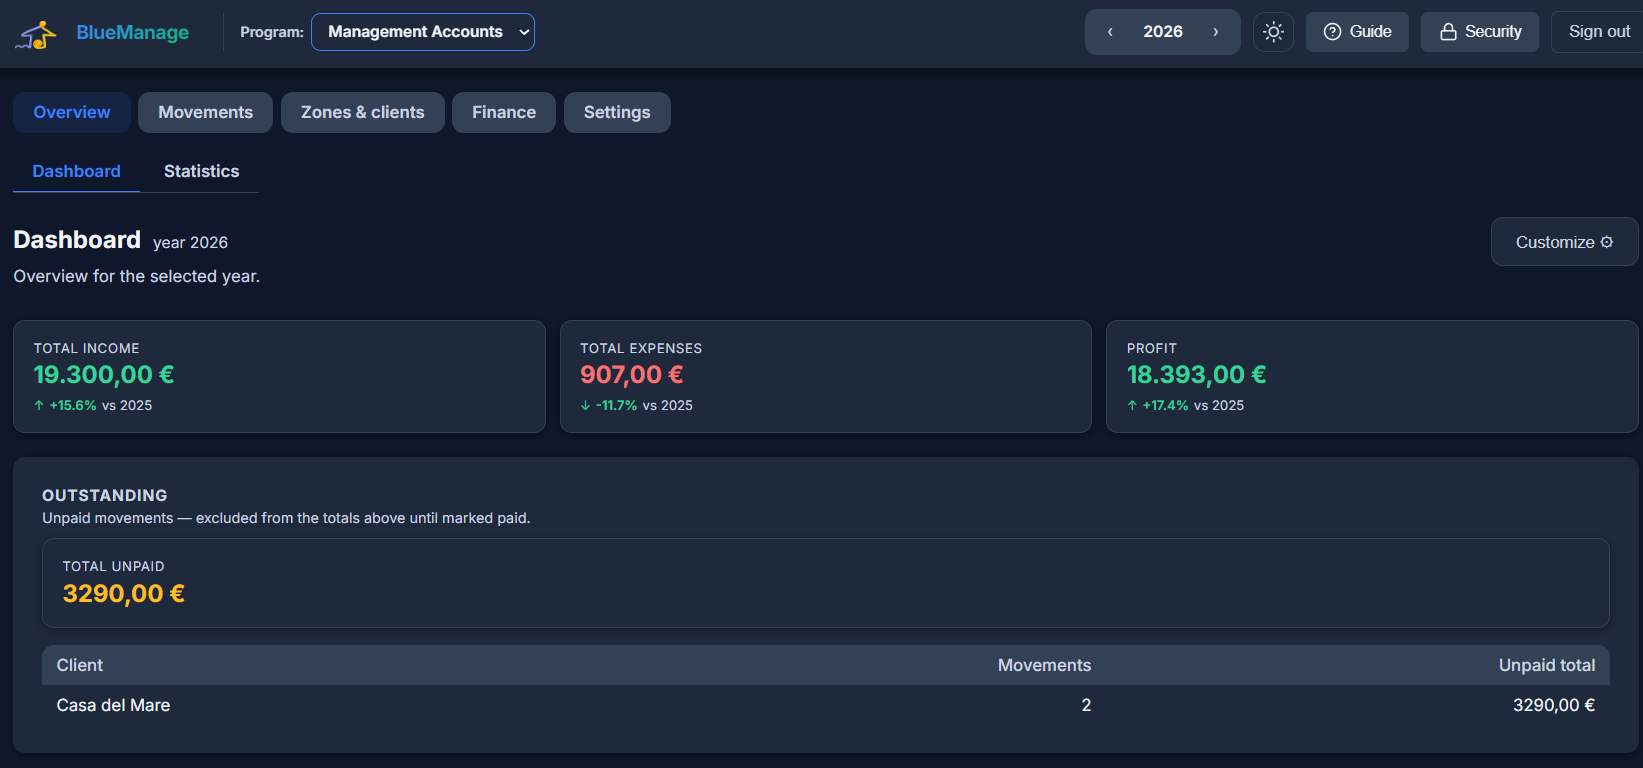
Task: Click the +15.6% vs 2025 income change
Action: tap(93, 405)
